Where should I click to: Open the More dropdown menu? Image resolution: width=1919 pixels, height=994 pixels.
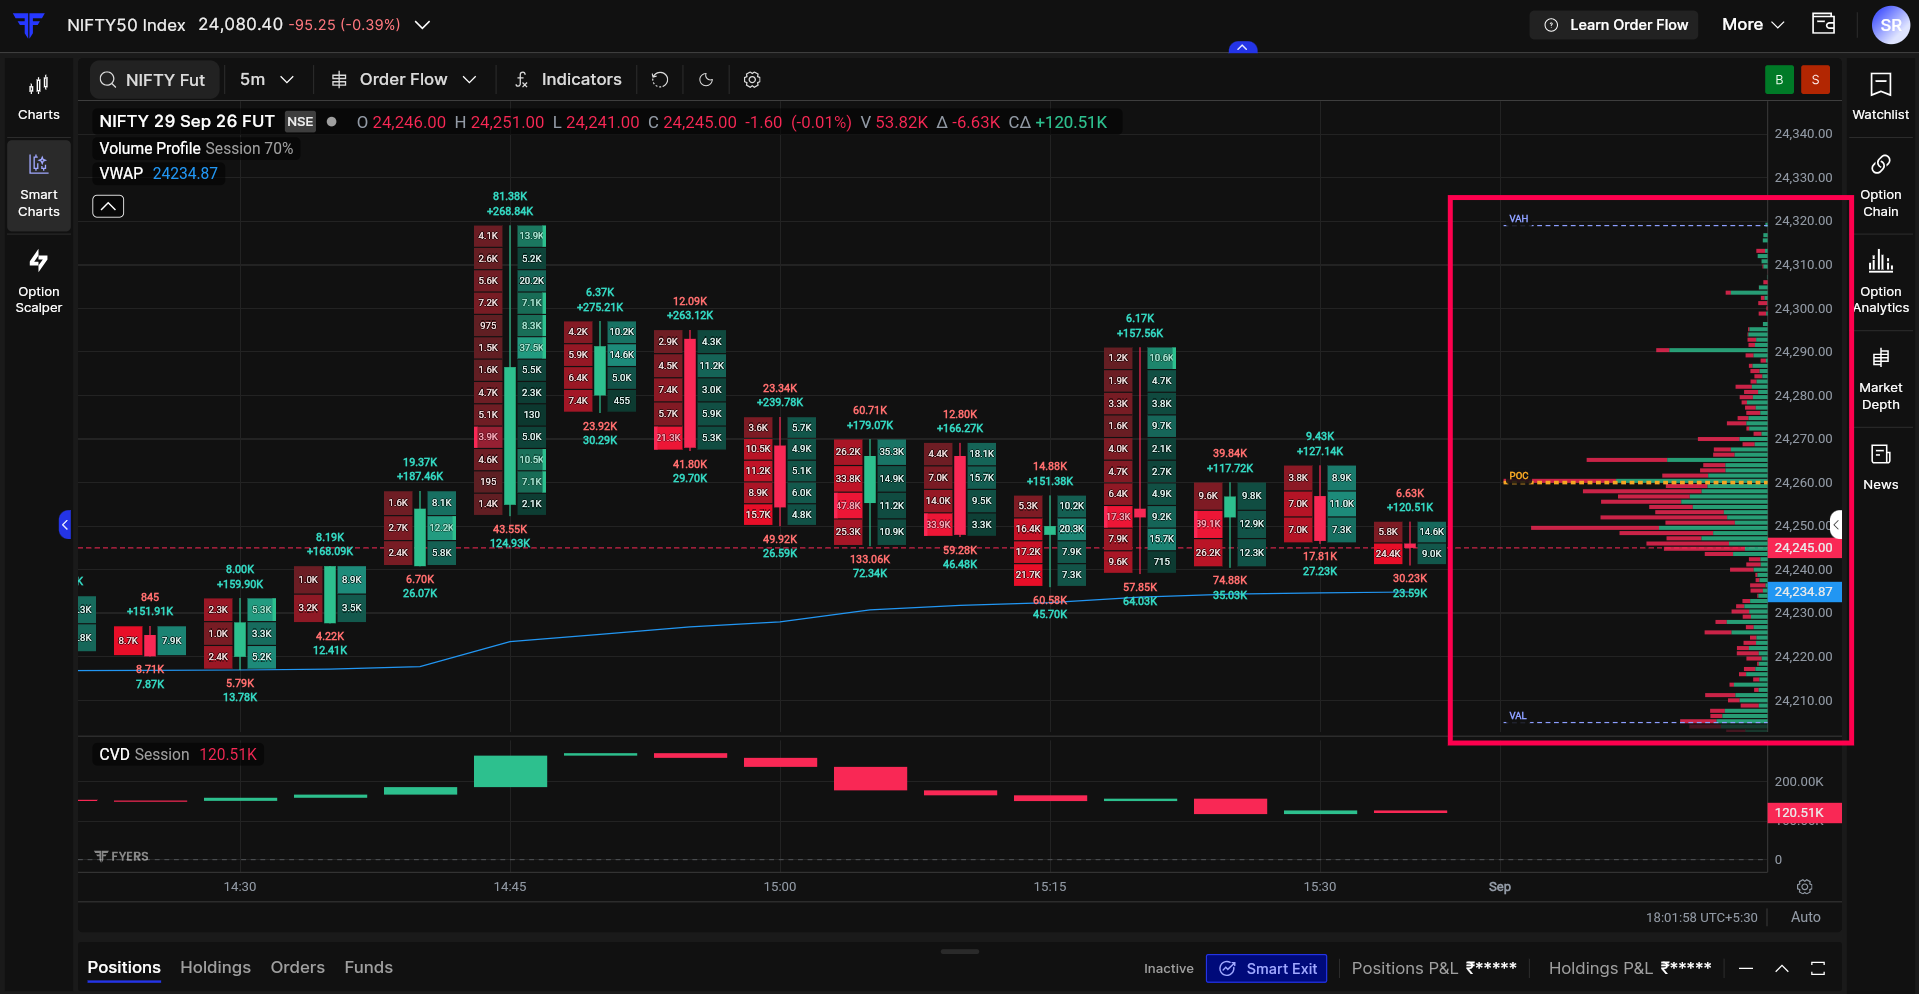(1753, 25)
